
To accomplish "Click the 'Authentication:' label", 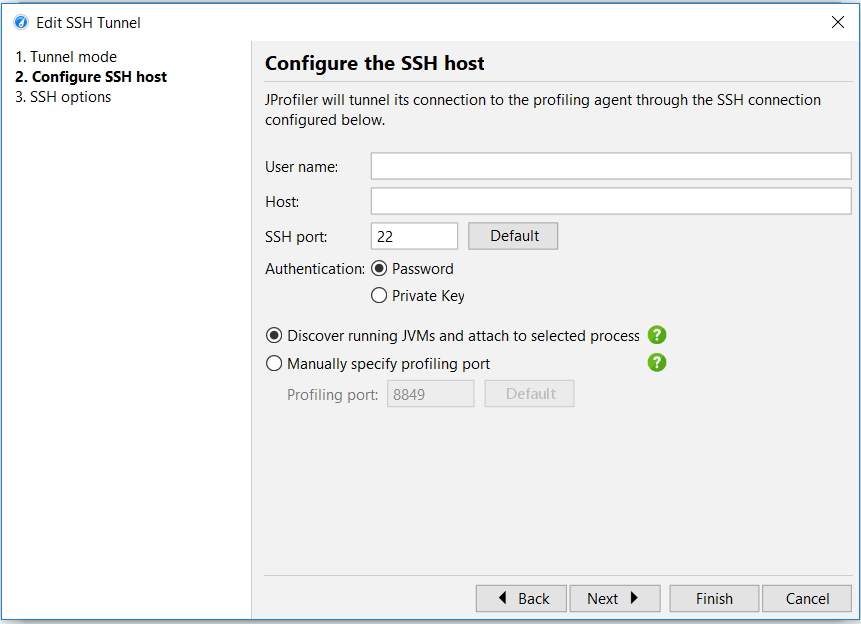I will tap(315, 269).
